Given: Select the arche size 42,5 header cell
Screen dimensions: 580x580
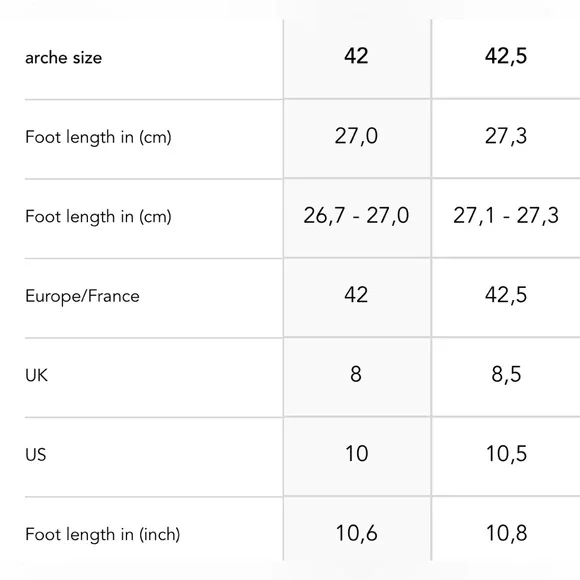Looking at the screenshot, I should [506, 57].
